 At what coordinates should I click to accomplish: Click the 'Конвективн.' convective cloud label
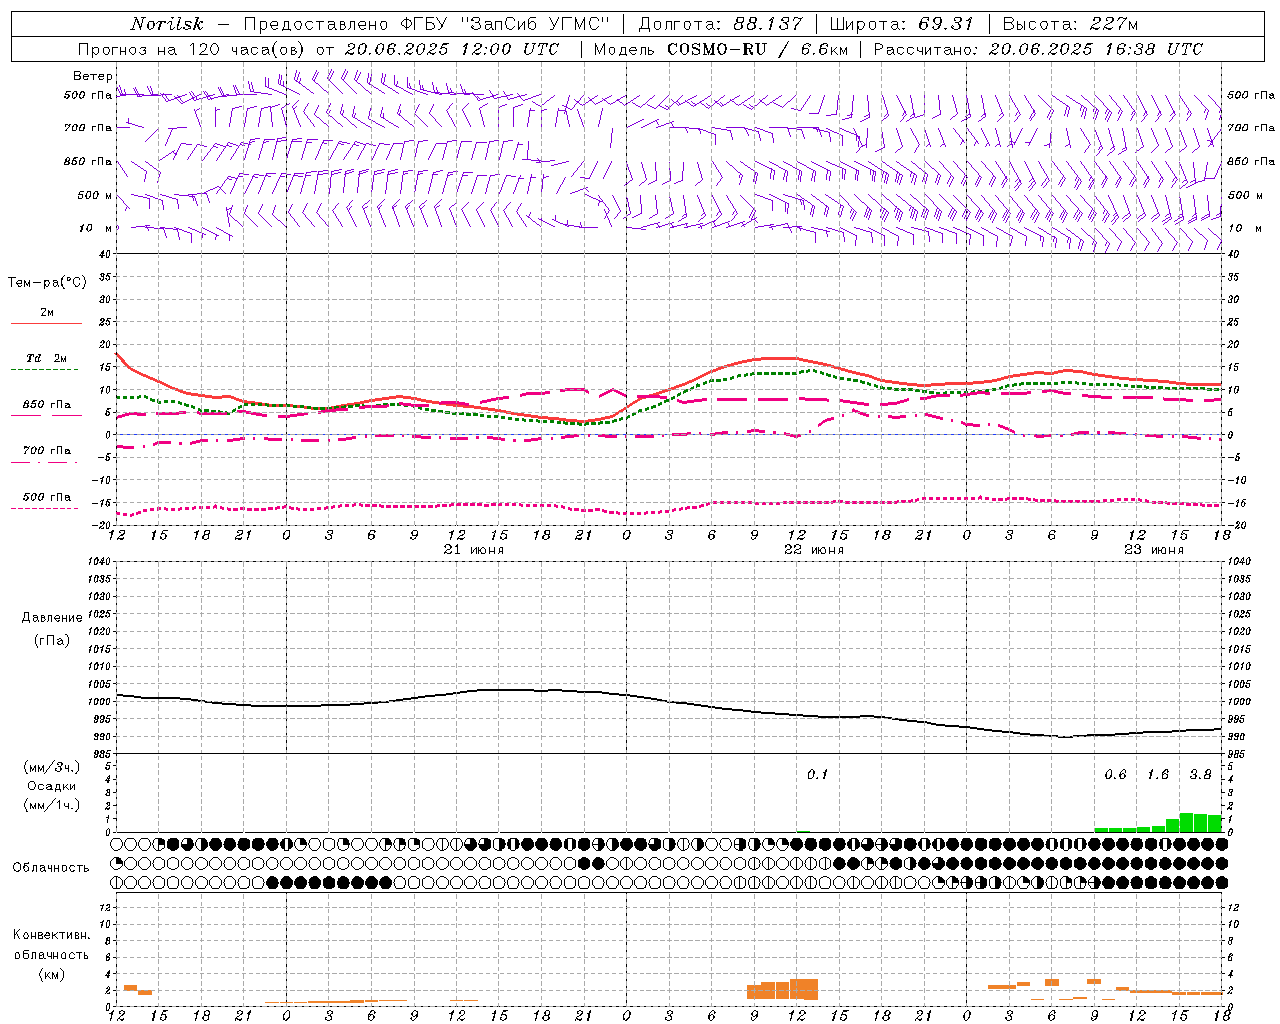(x=52, y=935)
